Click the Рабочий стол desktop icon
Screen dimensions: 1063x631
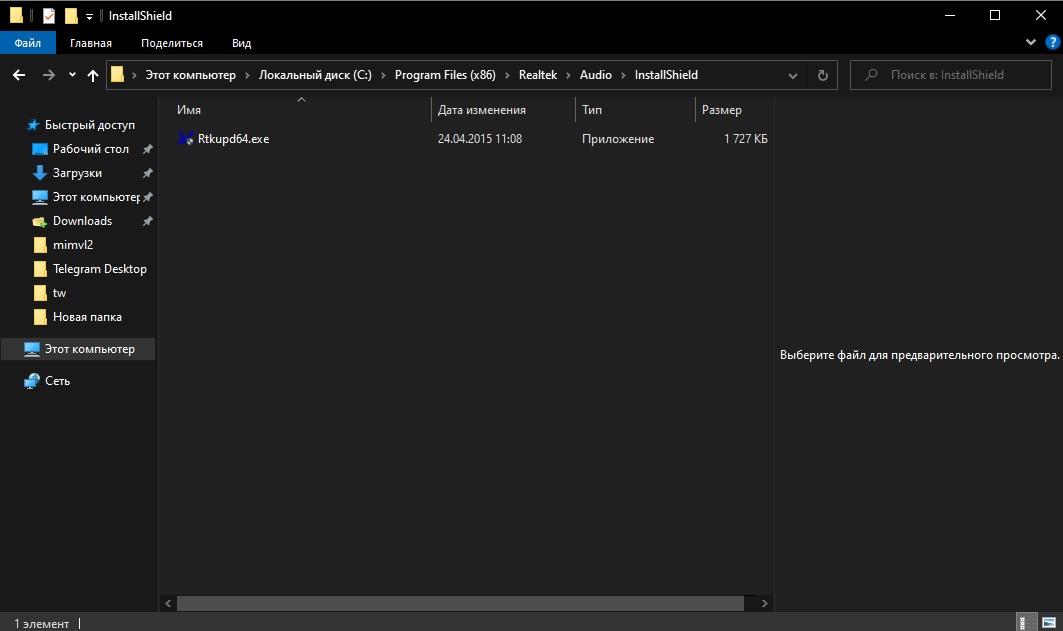(x=40, y=149)
